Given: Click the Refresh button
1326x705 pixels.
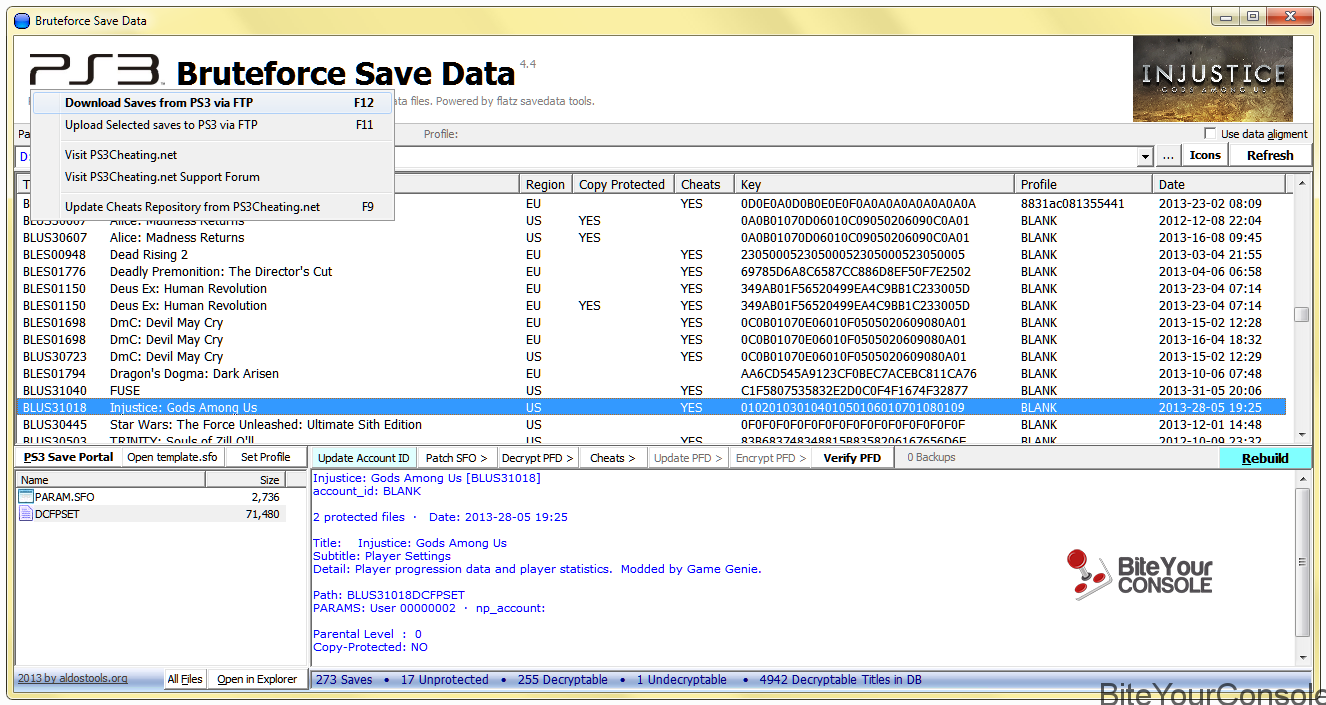Looking at the screenshot, I should [1270, 156].
